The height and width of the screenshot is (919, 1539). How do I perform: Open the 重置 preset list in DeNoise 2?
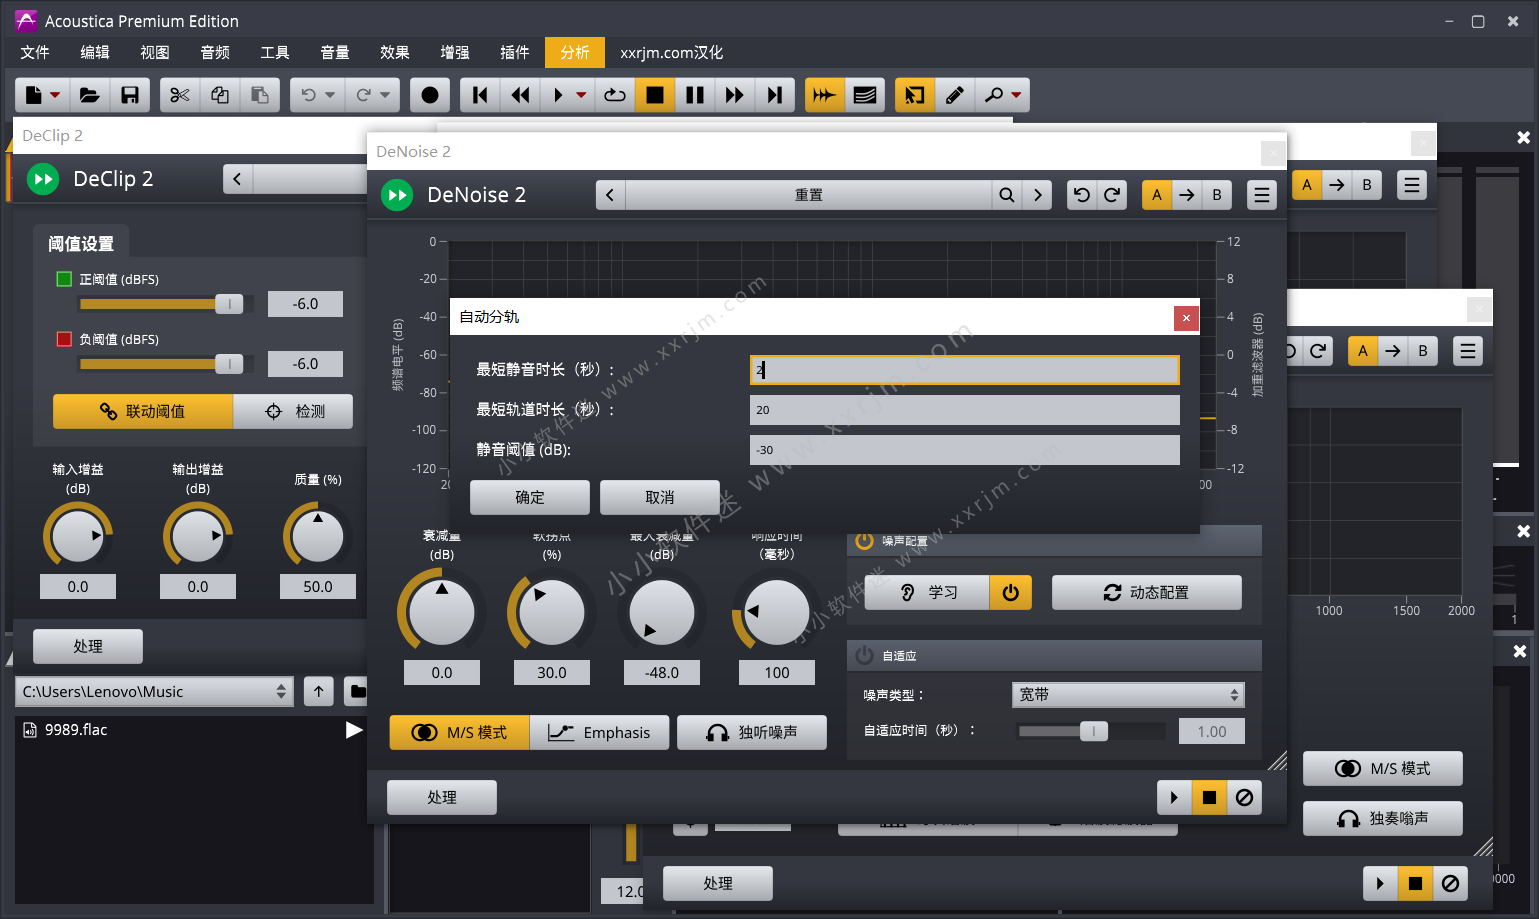point(809,195)
